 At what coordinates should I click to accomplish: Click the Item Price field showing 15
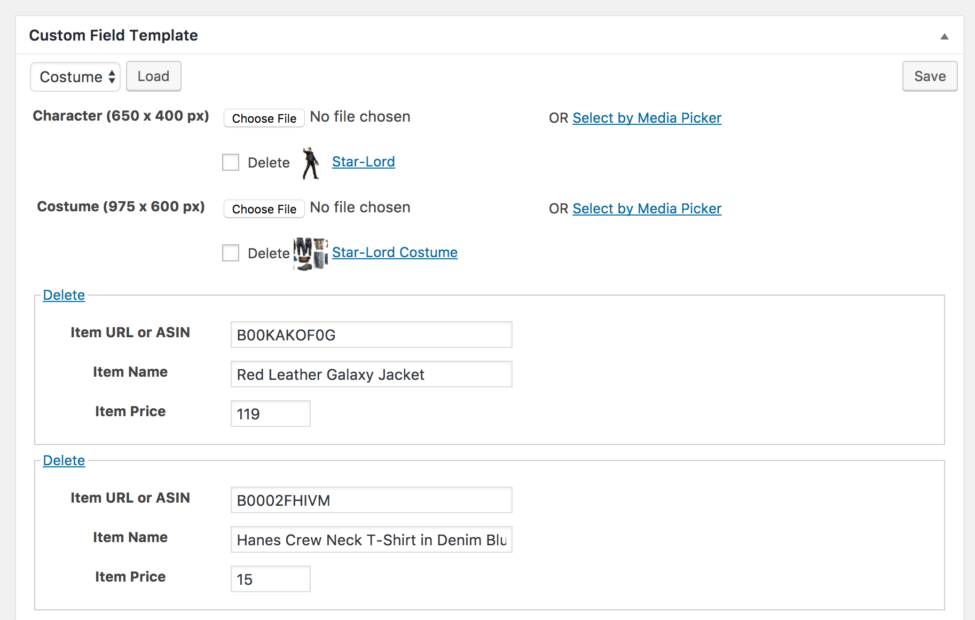[x=270, y=579]
